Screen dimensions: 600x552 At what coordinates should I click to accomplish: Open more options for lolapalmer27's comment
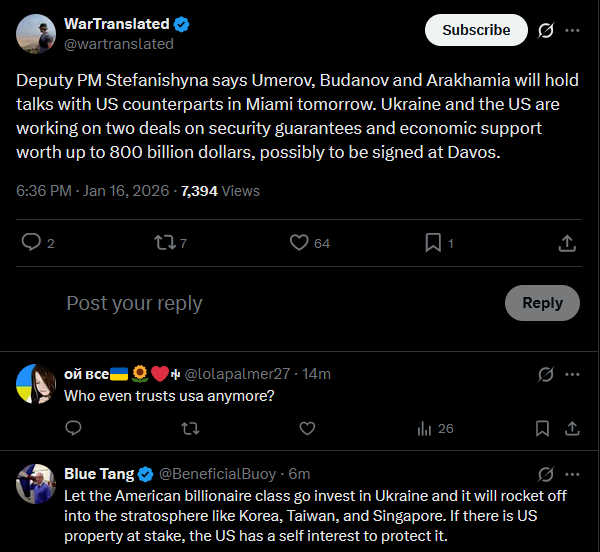(x=572, y=374)
